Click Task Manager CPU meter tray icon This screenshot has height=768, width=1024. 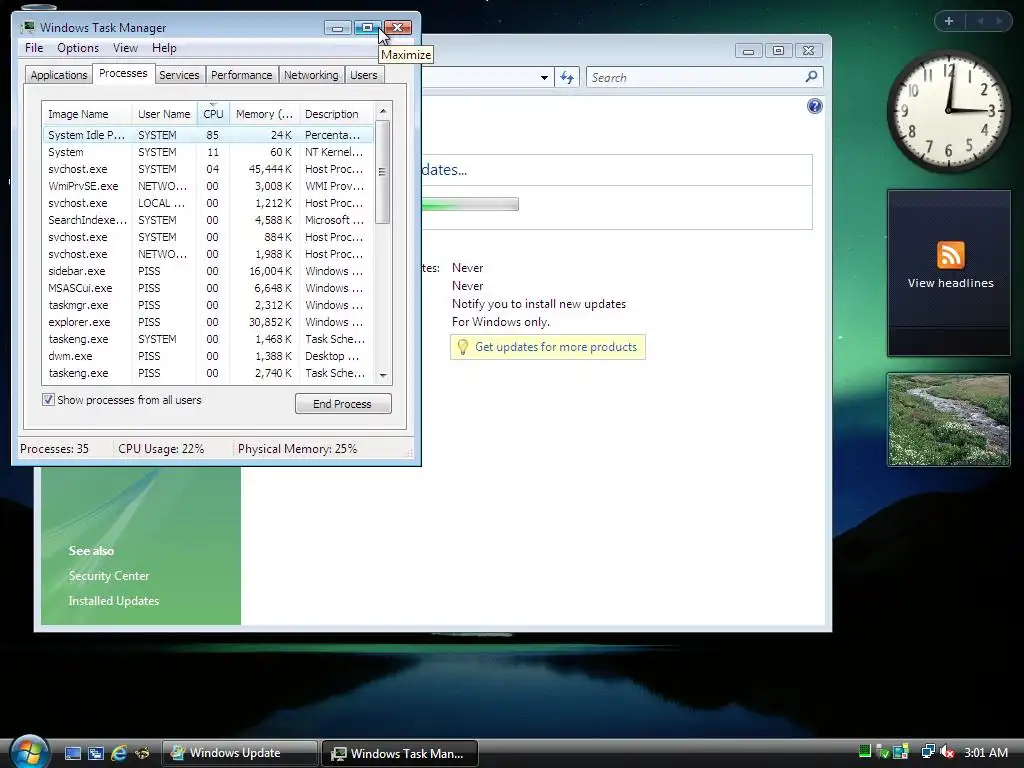pos(865,751)
